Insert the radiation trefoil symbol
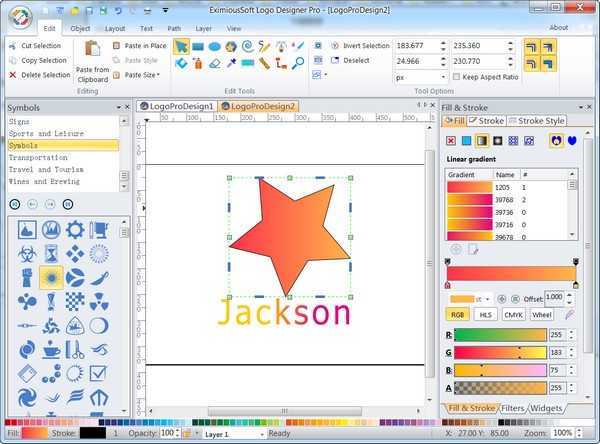This screenshot has height=444, width=600. [x=99, y=302]
